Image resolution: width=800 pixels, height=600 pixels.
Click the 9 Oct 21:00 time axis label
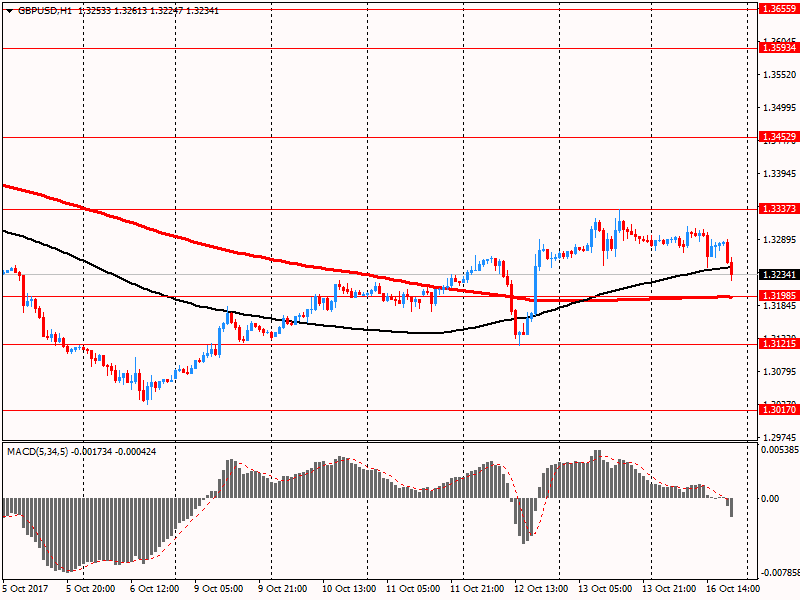283,589
